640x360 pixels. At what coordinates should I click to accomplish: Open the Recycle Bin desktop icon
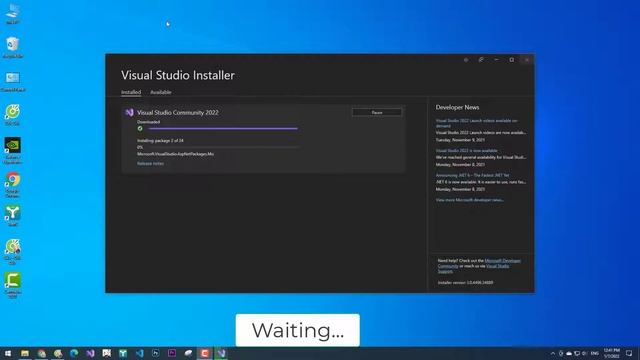click(13, 47)
